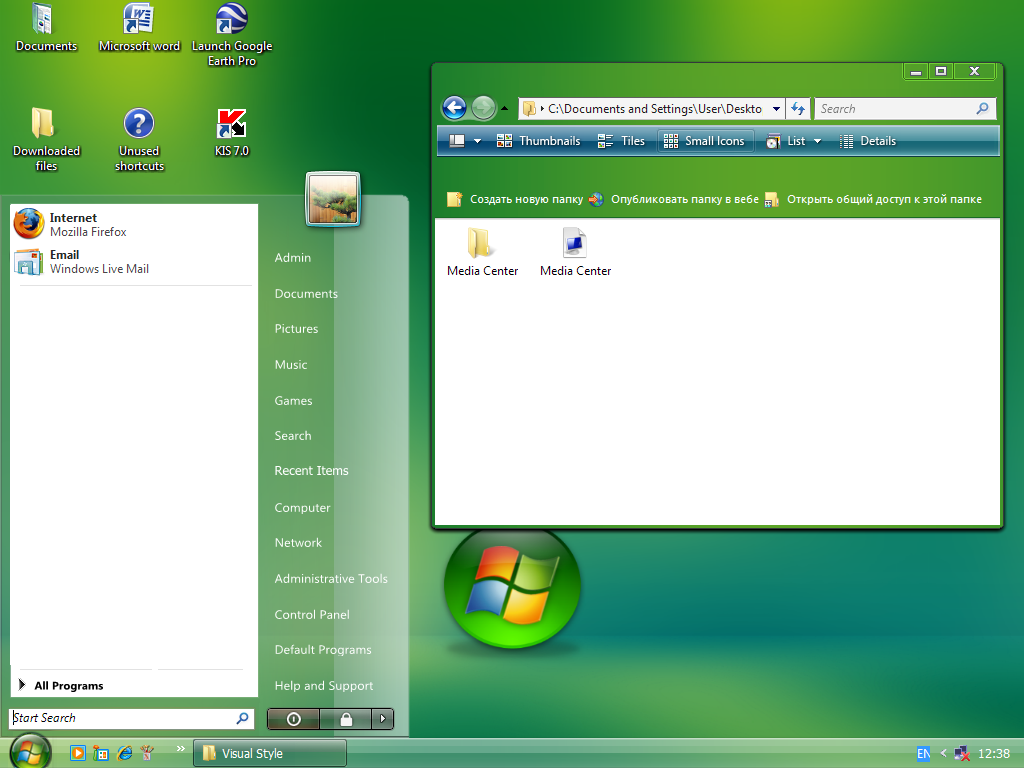
Task: Click the EN language indicator in tray
Action: (x=923, y=754)
